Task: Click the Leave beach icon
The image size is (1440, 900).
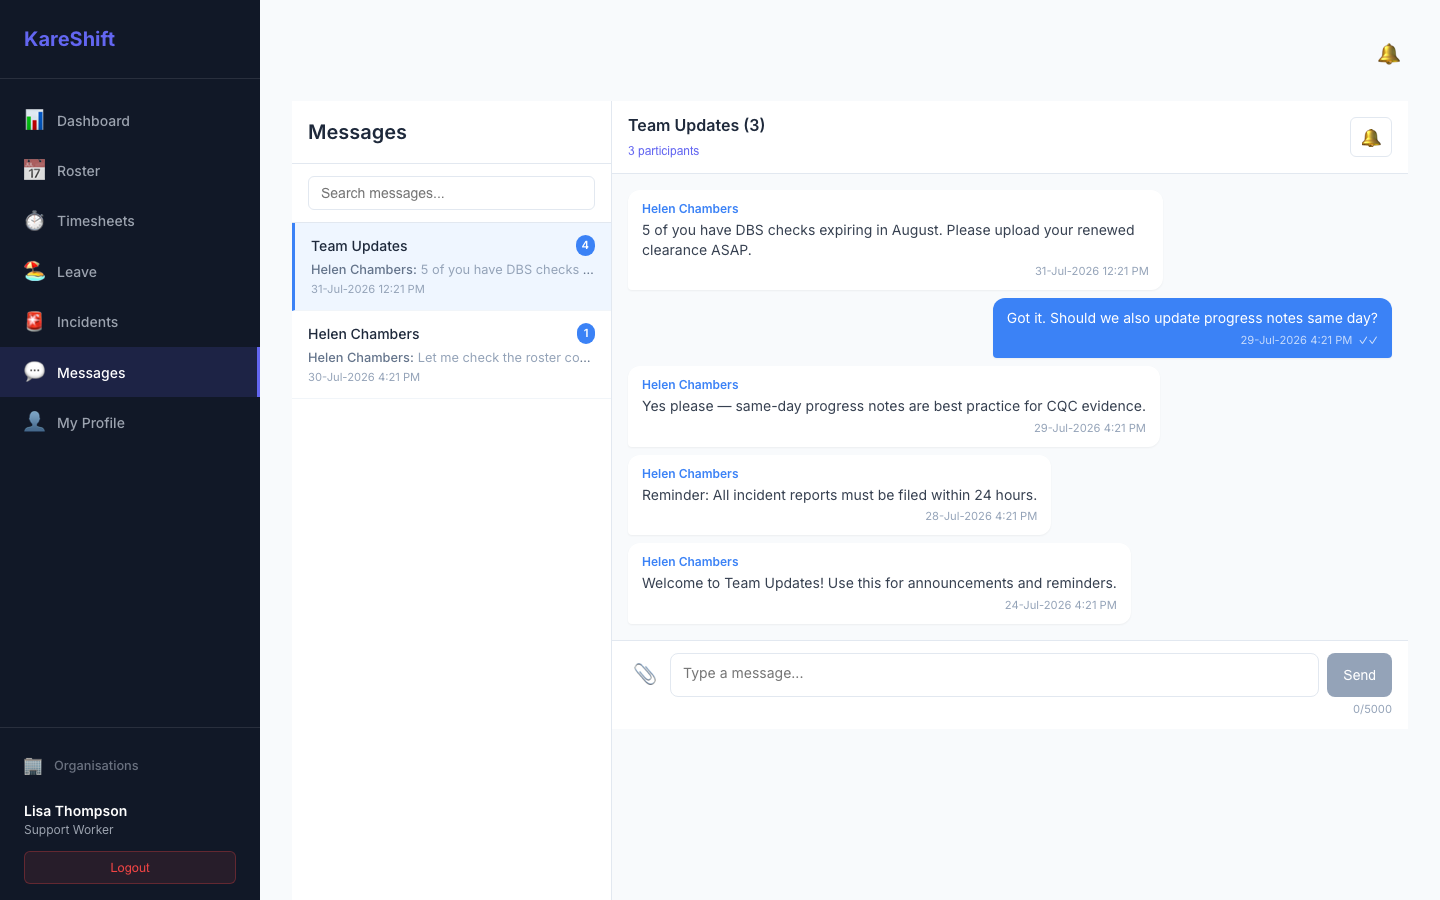Action: click(x=34, y=271)
